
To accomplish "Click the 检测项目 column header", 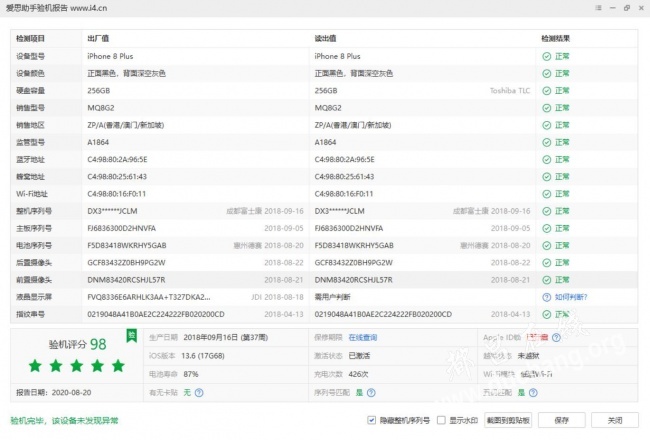I will 30,39.
